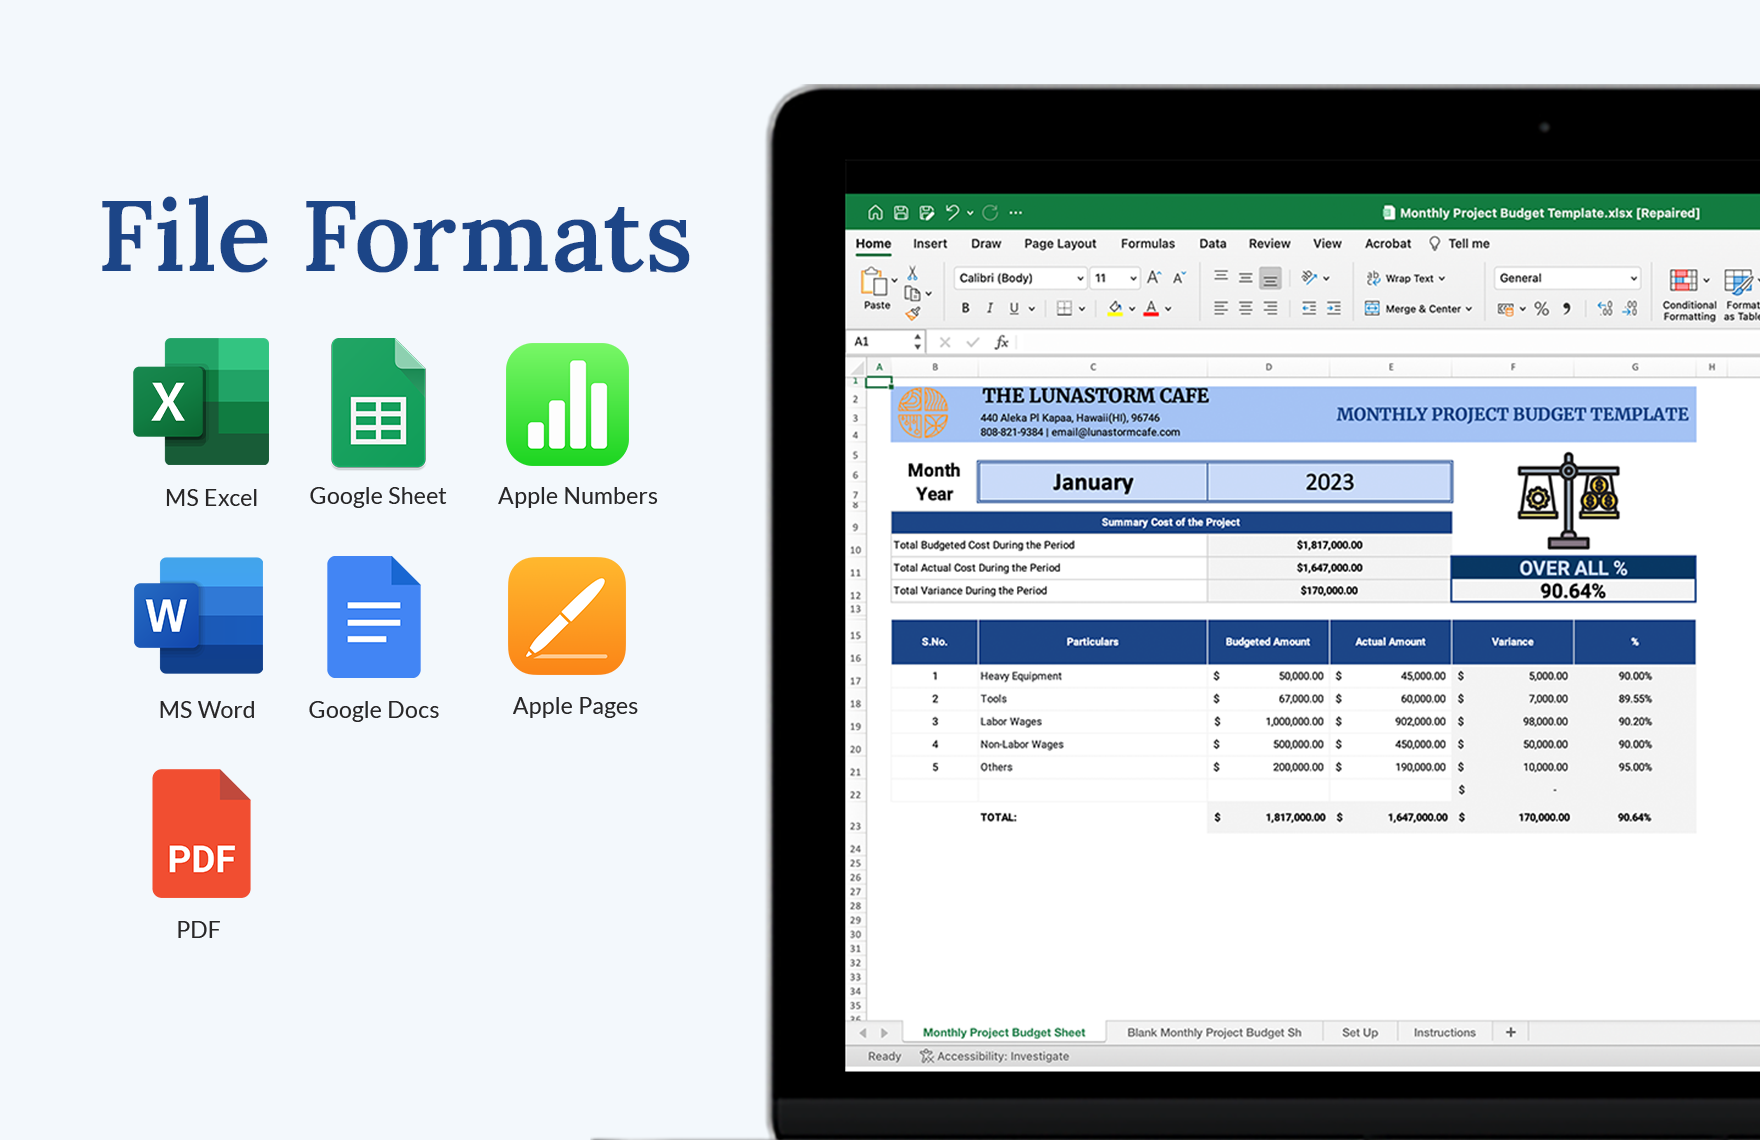Select the Format Painter brush
The width and height of the screenshot is (1760, 1140).
click(x=912, y=313)
